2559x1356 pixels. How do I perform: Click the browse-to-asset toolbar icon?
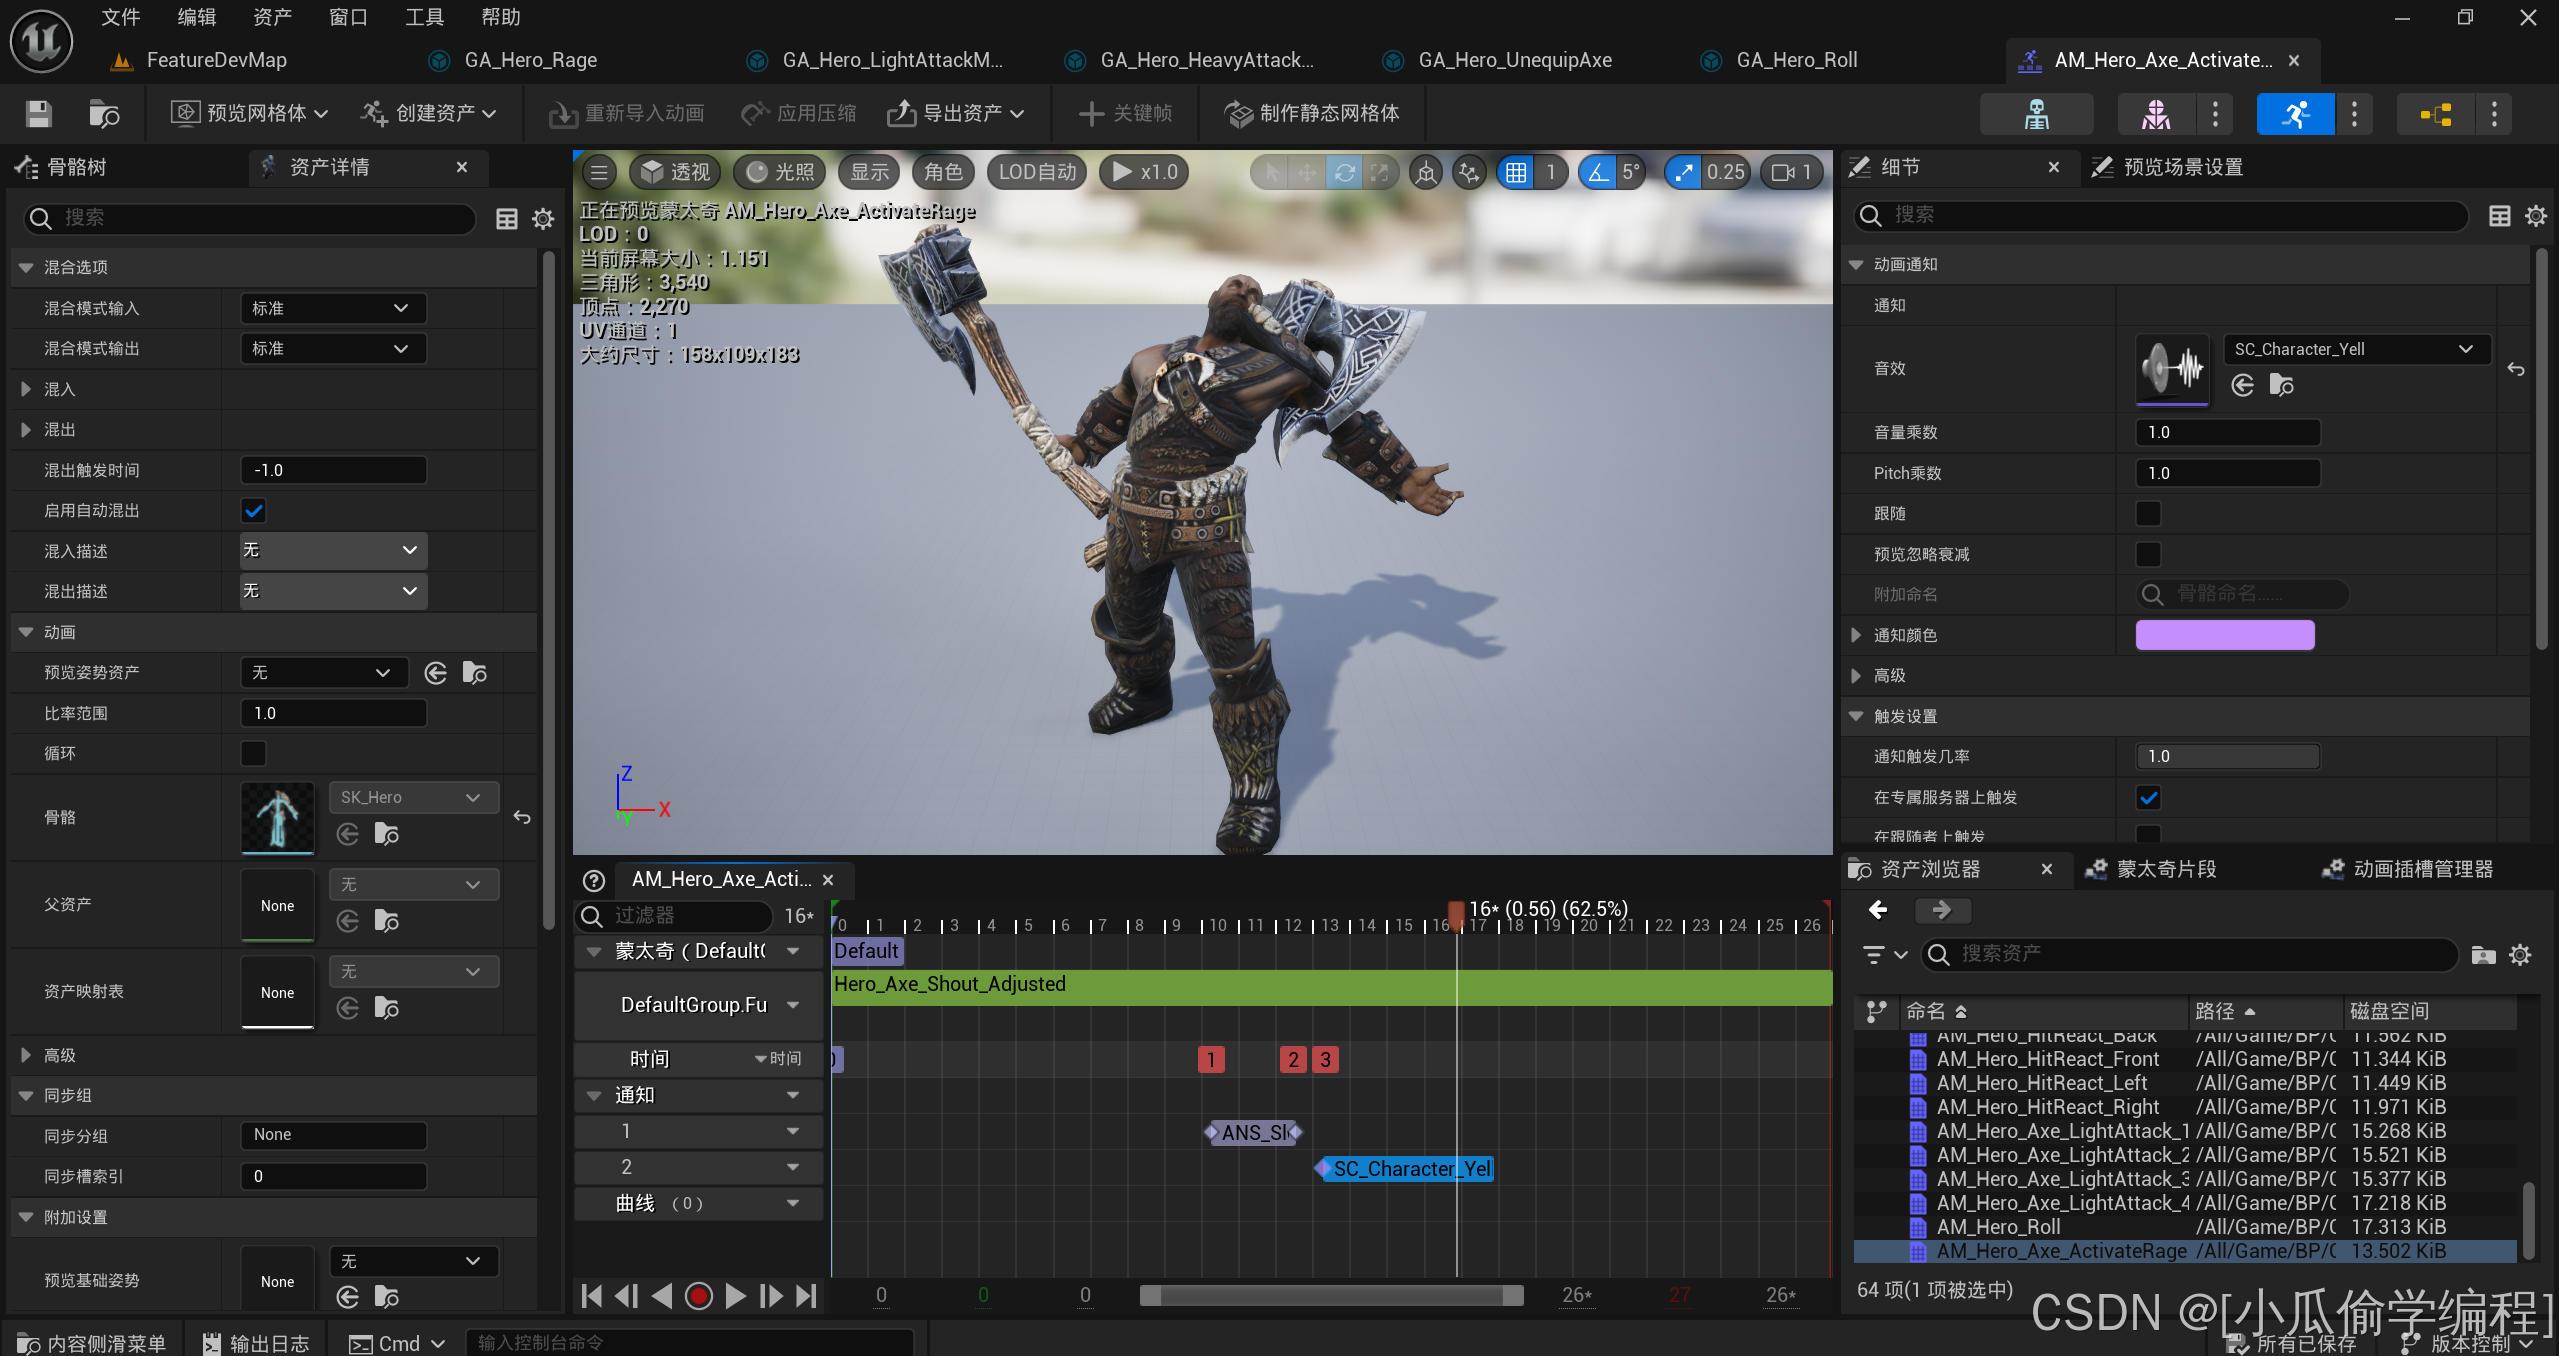[x=104, y=114]
